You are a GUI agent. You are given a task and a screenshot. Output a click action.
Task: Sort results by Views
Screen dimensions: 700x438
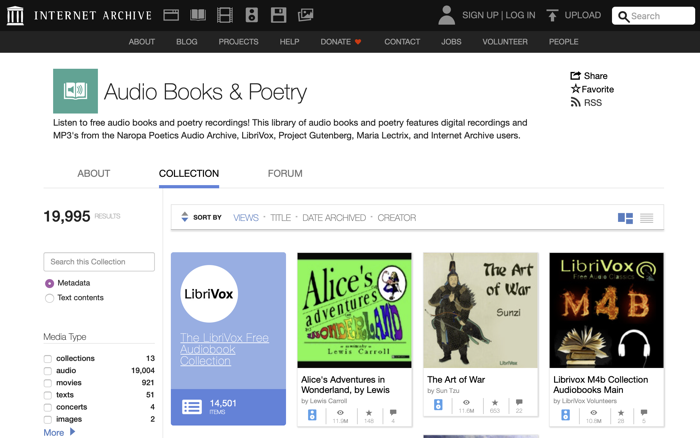pyautogui.click(x=246, y=217)
